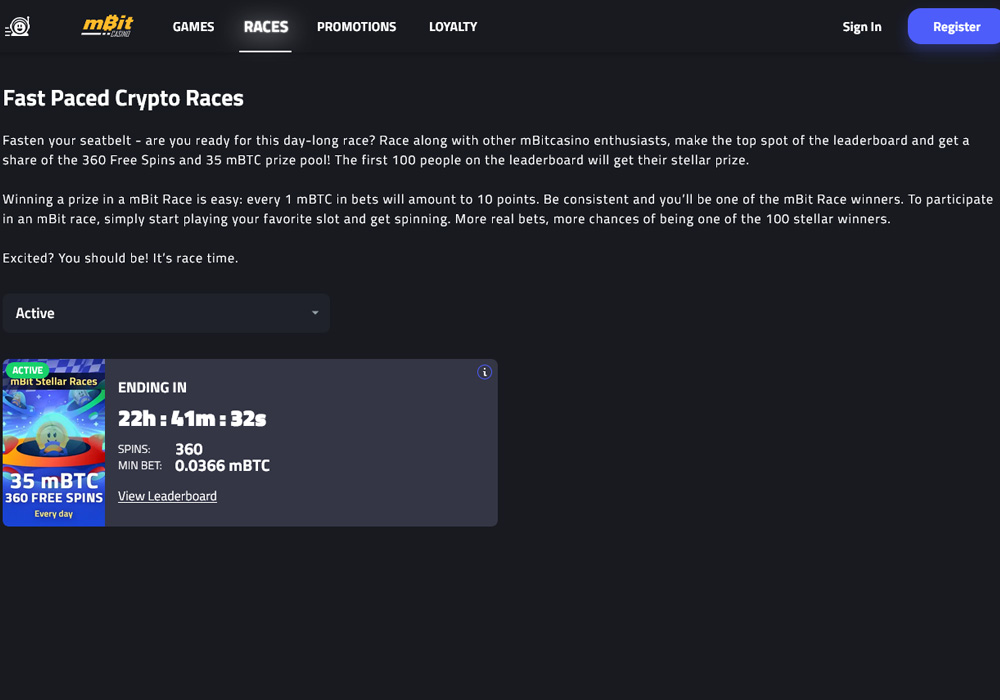Open the race info icon
Viewport: 1000px width, 700px height.
pos(485,372)
